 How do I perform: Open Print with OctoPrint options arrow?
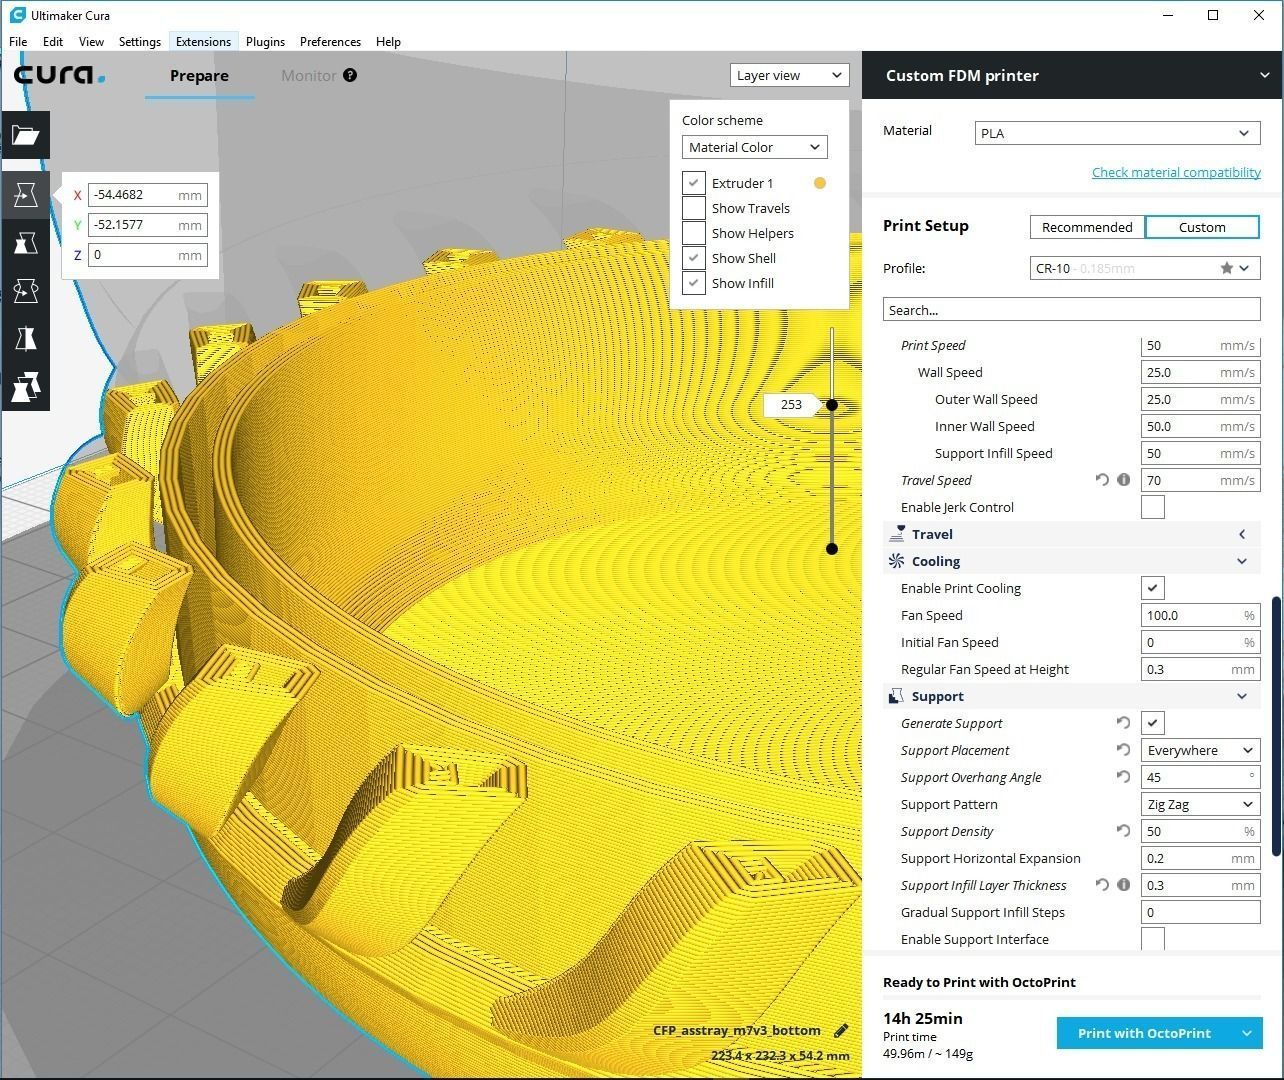point(1247,1033)
